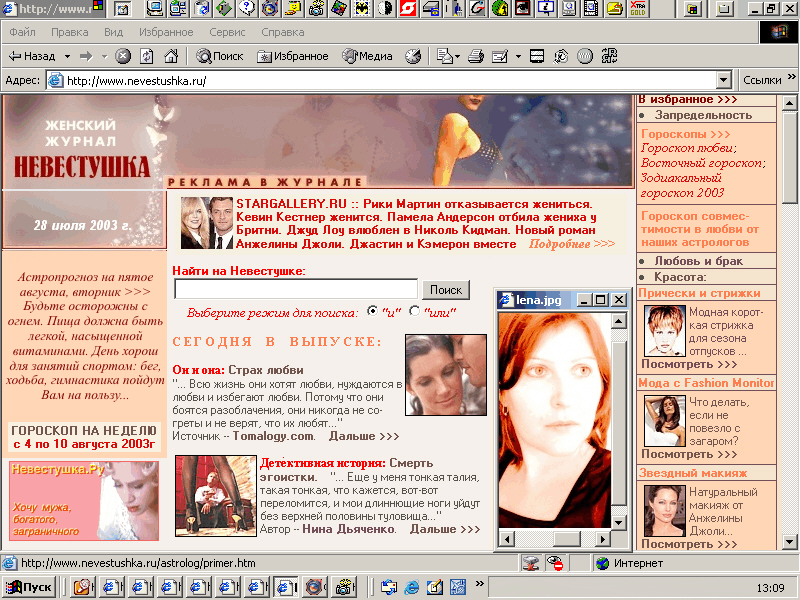Click the Mail envelope toolbar icon
This screenshot has width=800, height=600.
445,56
